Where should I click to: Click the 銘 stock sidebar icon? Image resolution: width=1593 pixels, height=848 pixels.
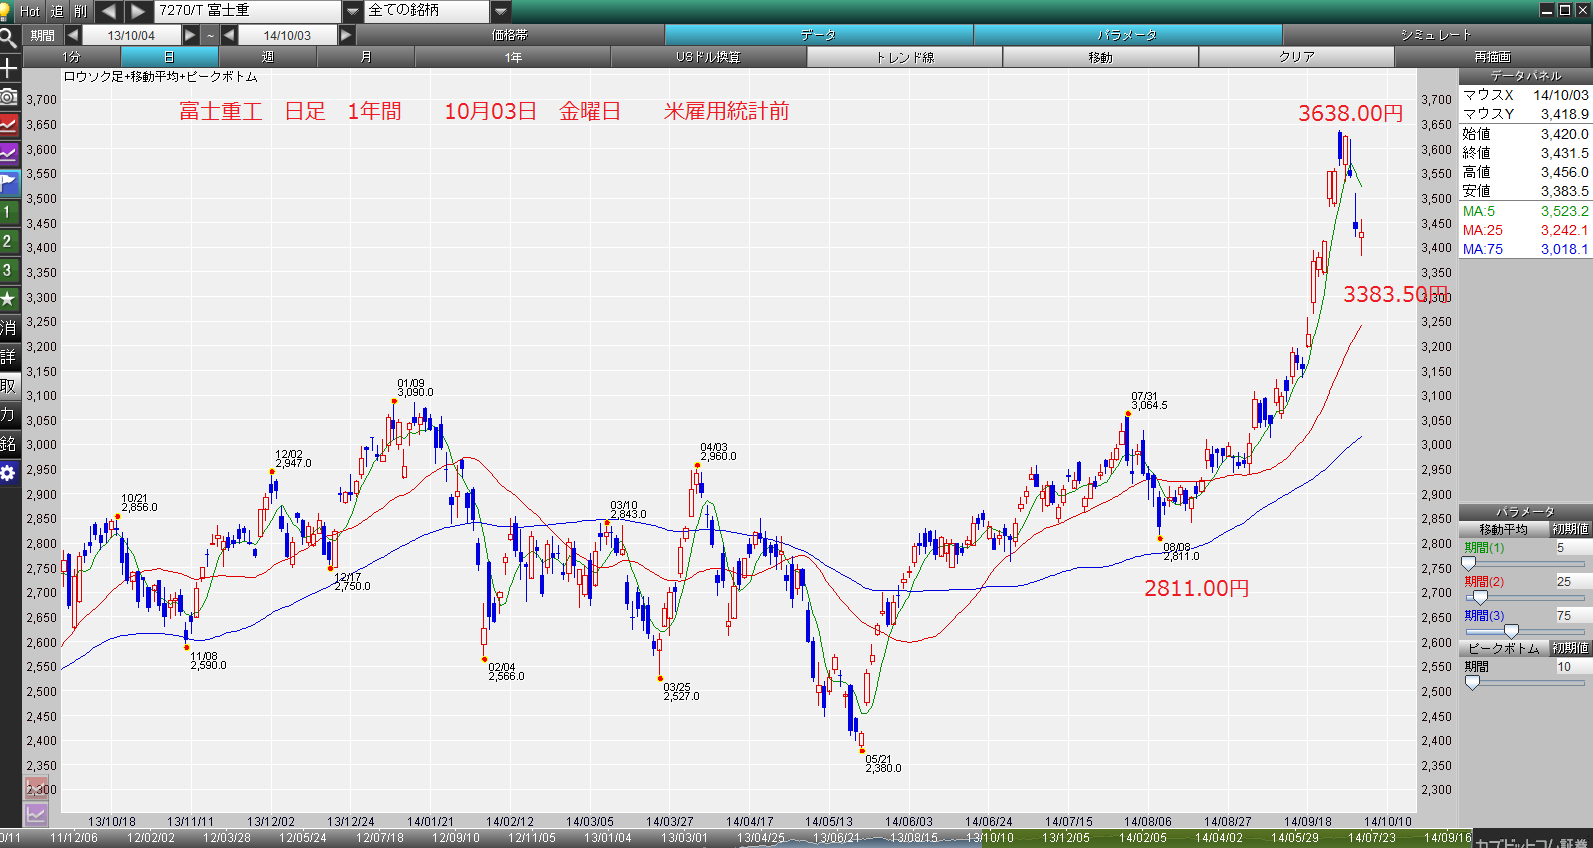(x=9, y=444)
